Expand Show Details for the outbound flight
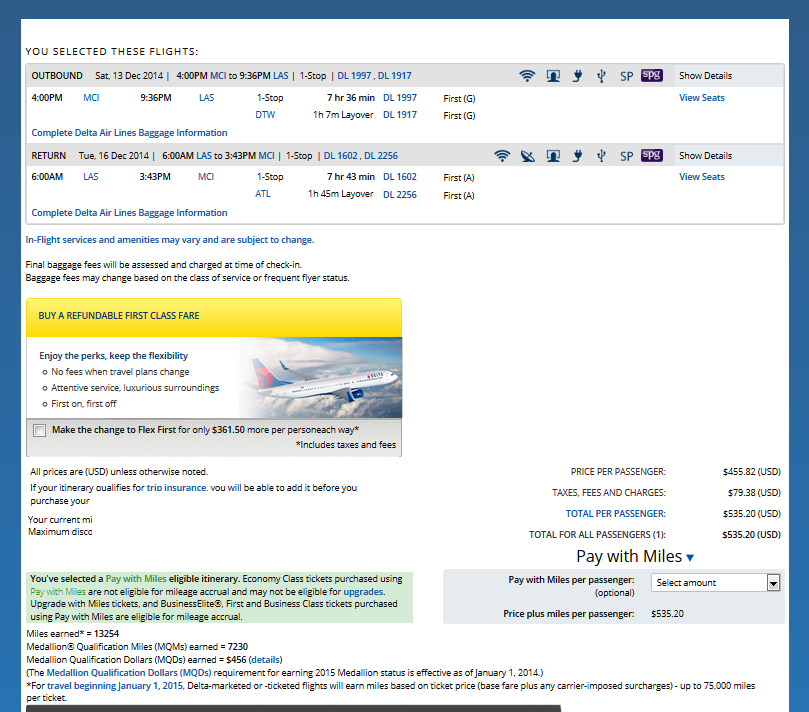This screenshot has height=712, width=809. [x=705, y=76]
